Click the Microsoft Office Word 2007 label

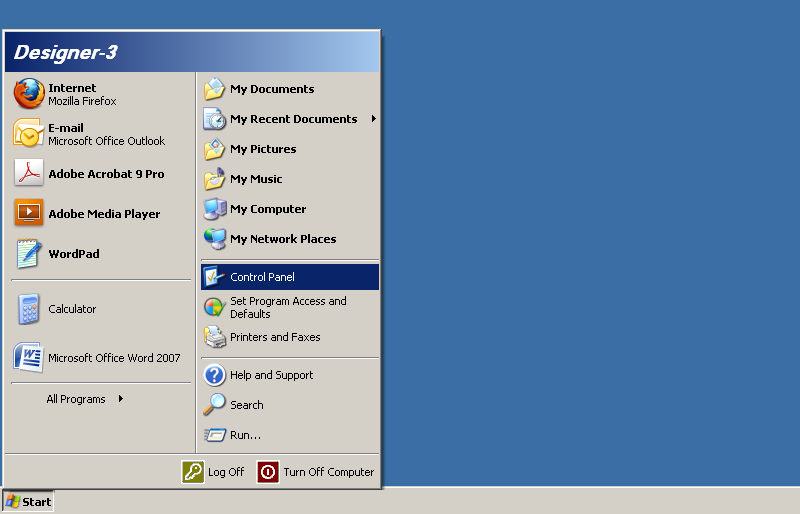coord(114,358)
